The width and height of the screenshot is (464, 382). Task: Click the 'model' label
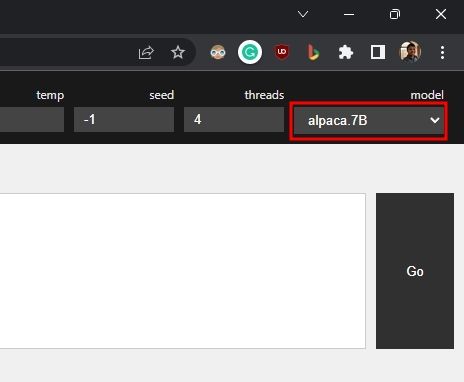coord(427,95)
